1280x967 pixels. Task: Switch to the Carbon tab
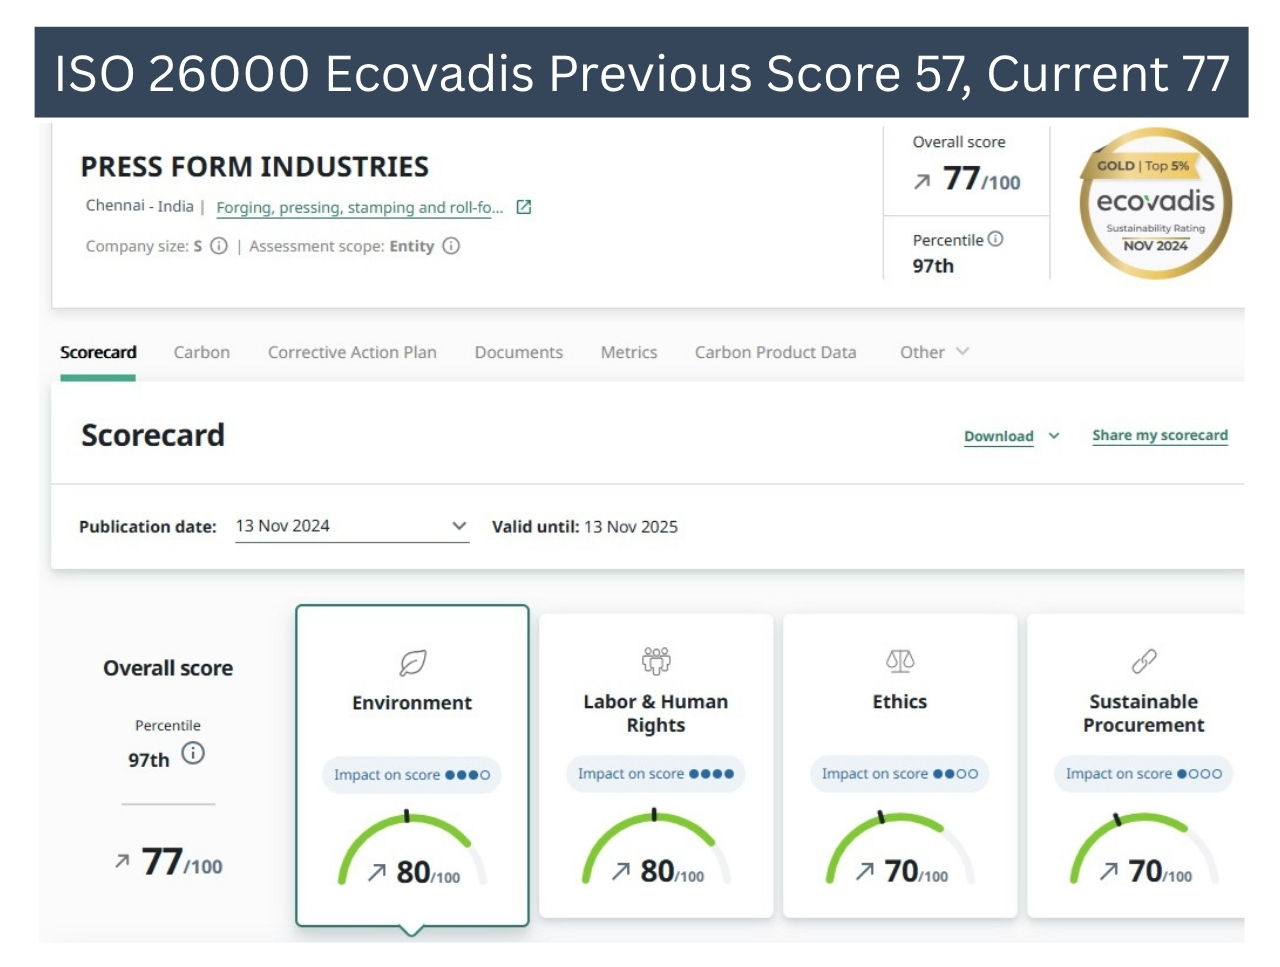coord(202,353)
